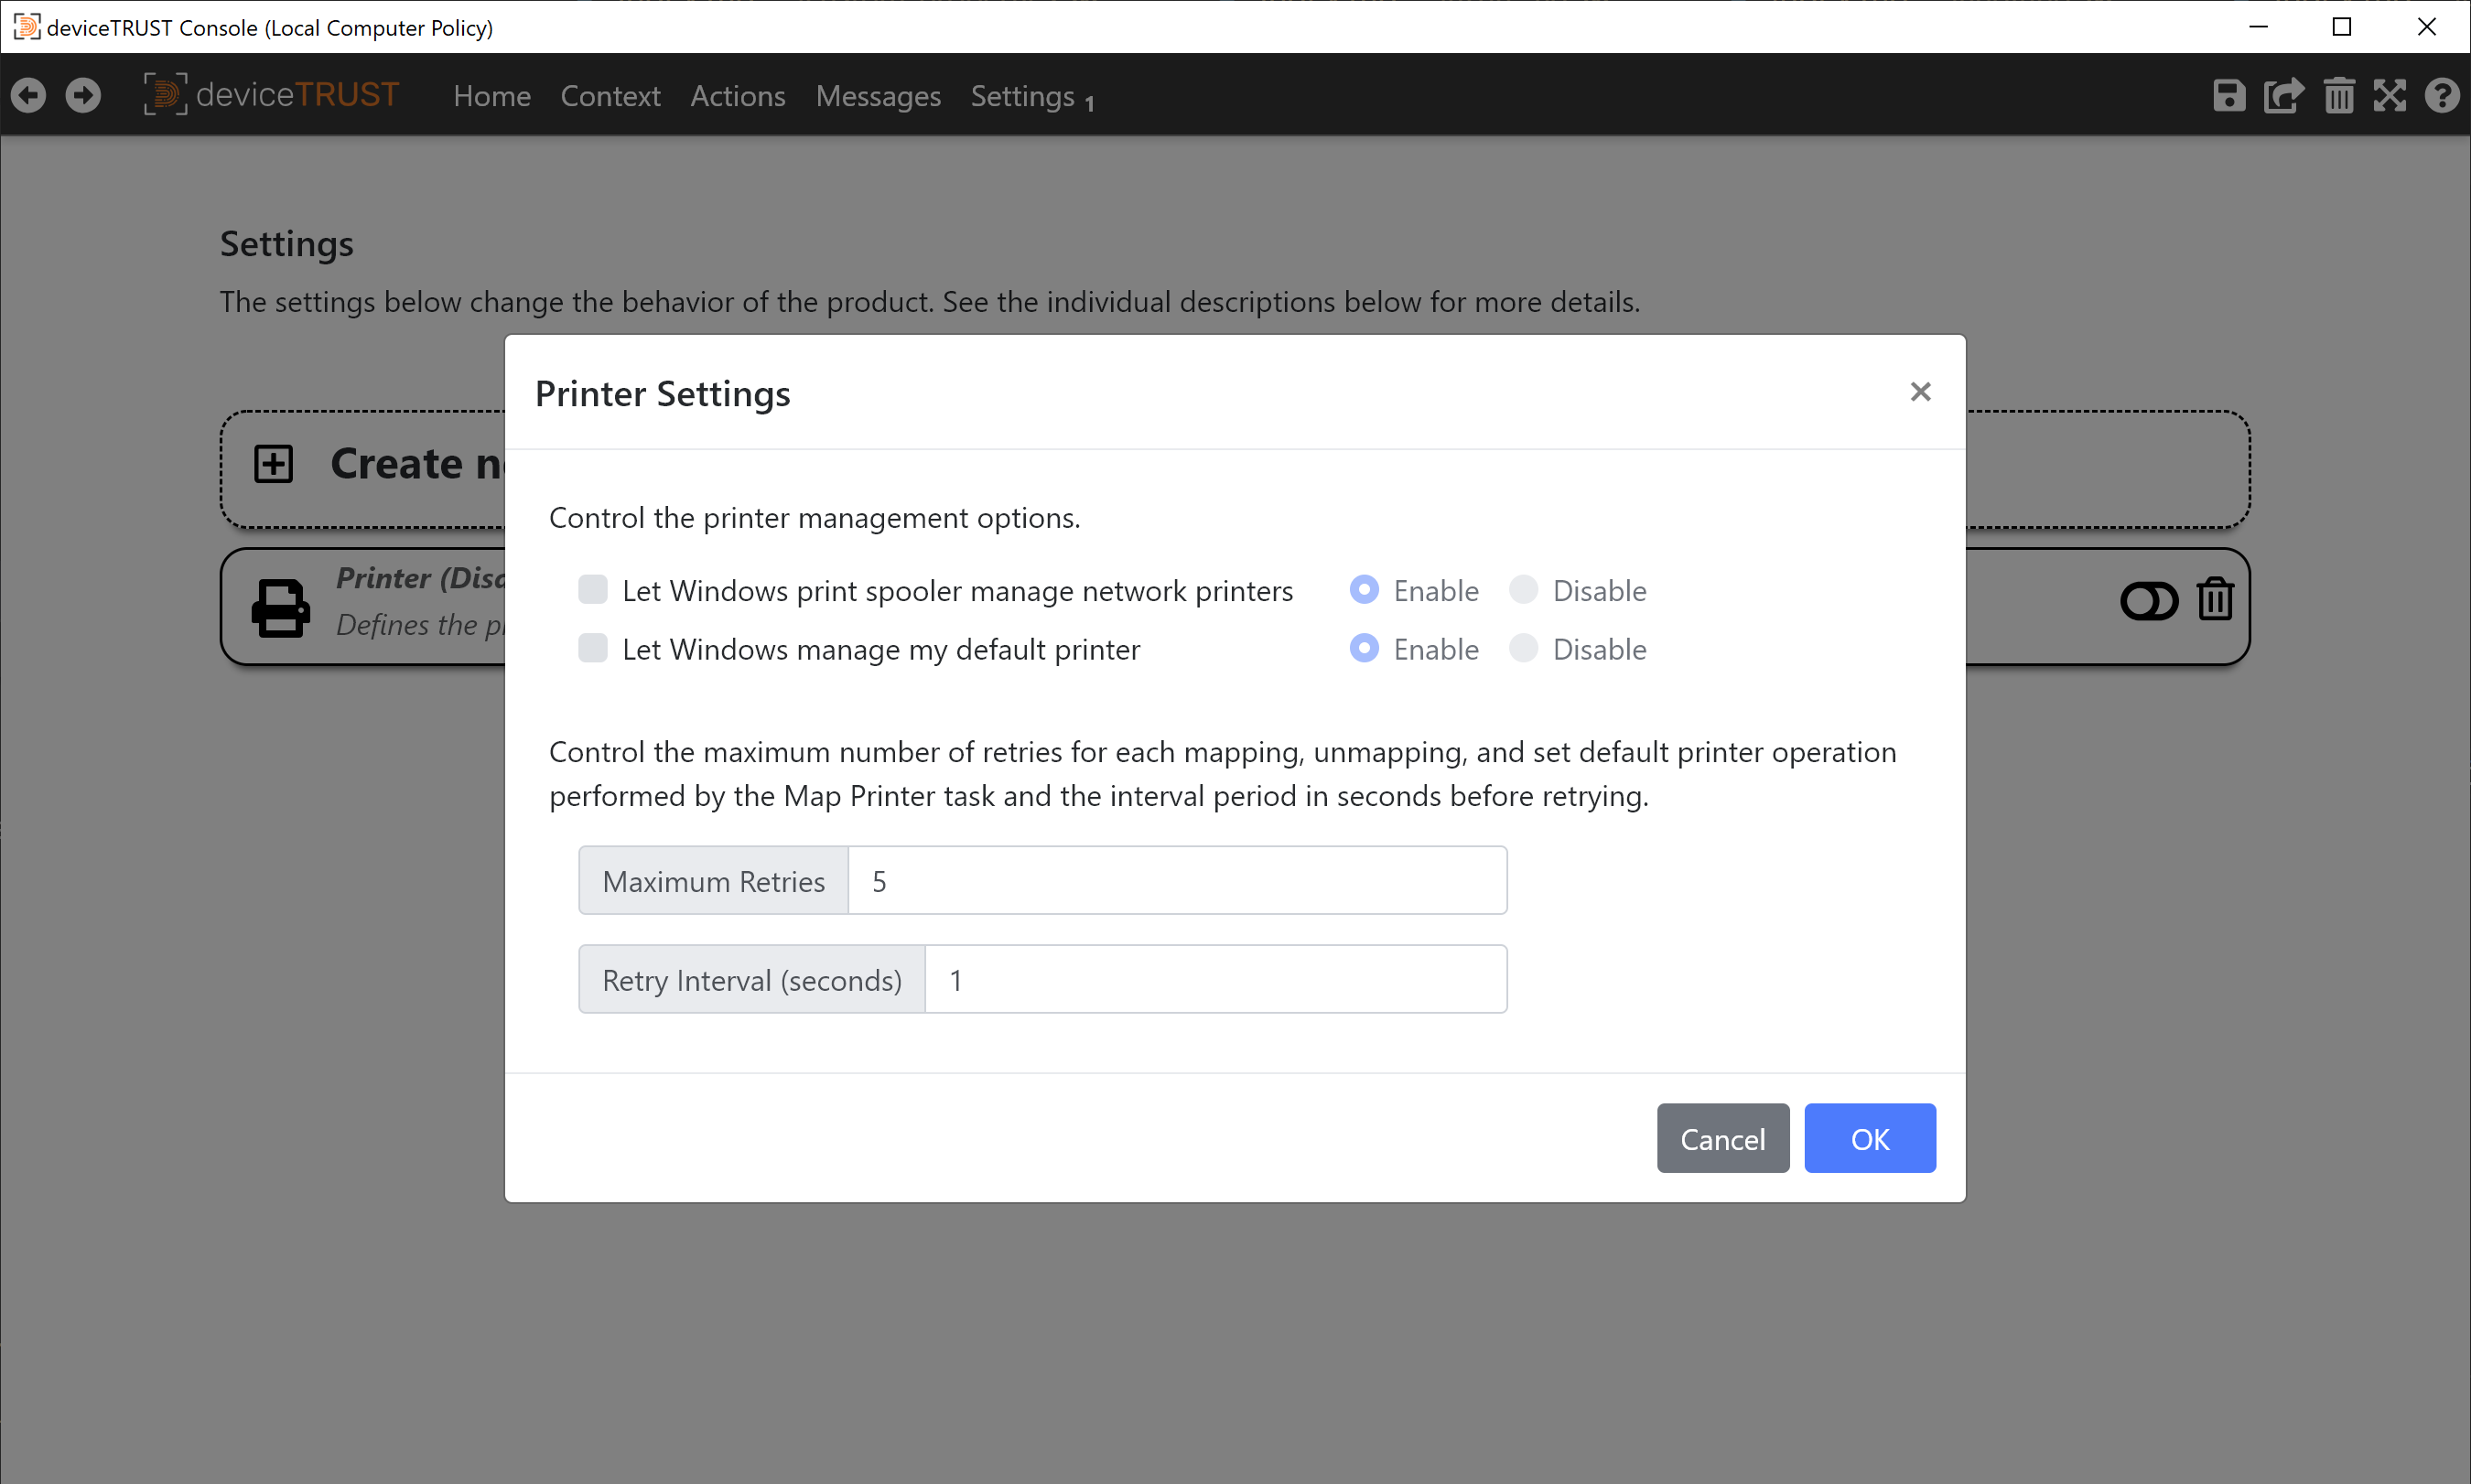Click the printer icon on the Printer card
The height and width of the screenshot is (1484, 2471).
[x=283, y=604]
